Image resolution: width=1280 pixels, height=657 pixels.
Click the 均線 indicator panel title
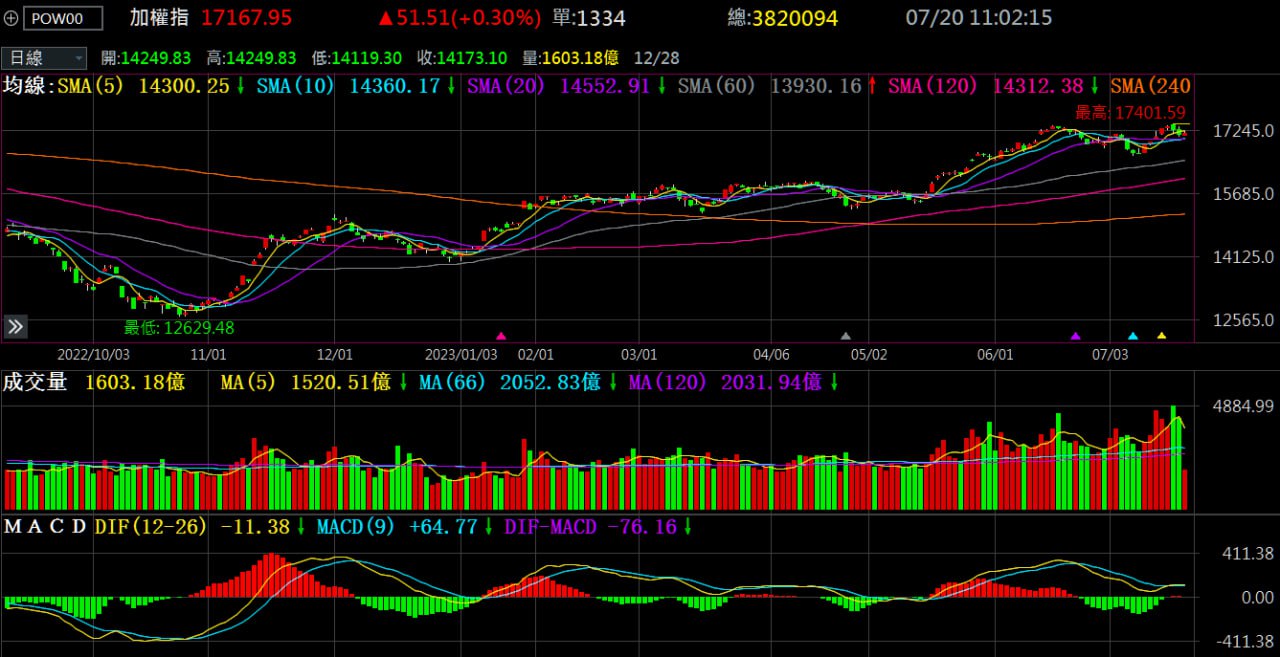coord(26,86)
